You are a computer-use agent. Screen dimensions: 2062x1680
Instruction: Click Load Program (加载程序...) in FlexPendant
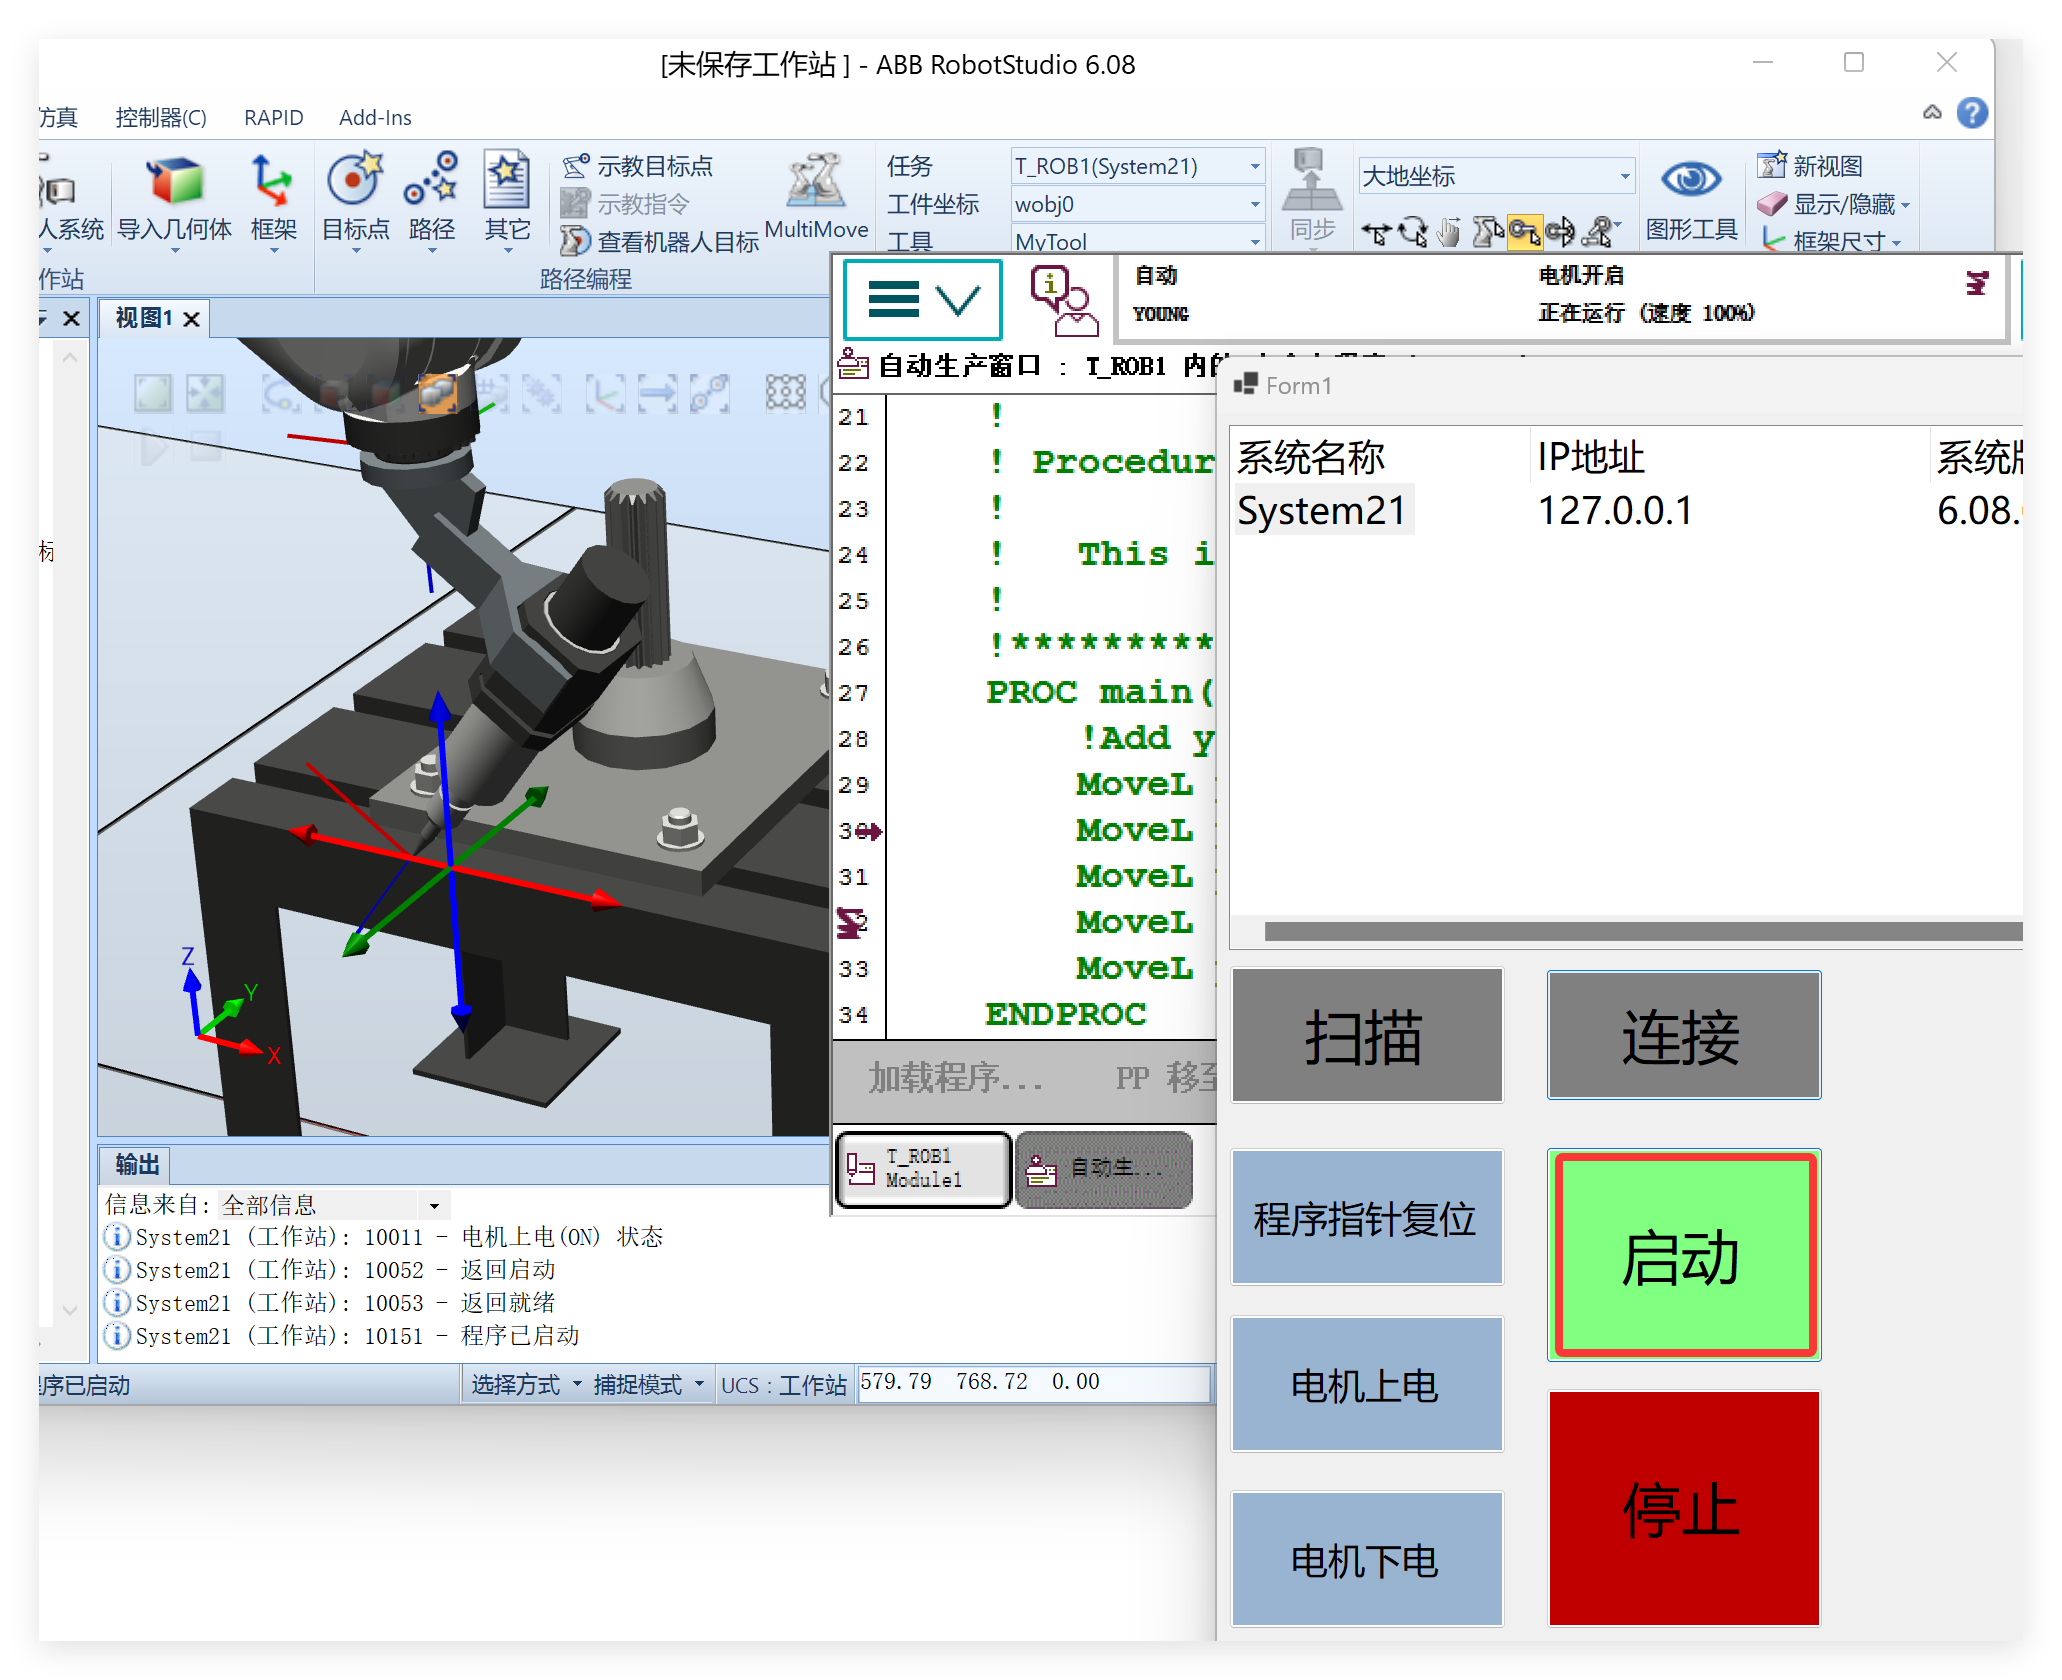click(955, 1078)
